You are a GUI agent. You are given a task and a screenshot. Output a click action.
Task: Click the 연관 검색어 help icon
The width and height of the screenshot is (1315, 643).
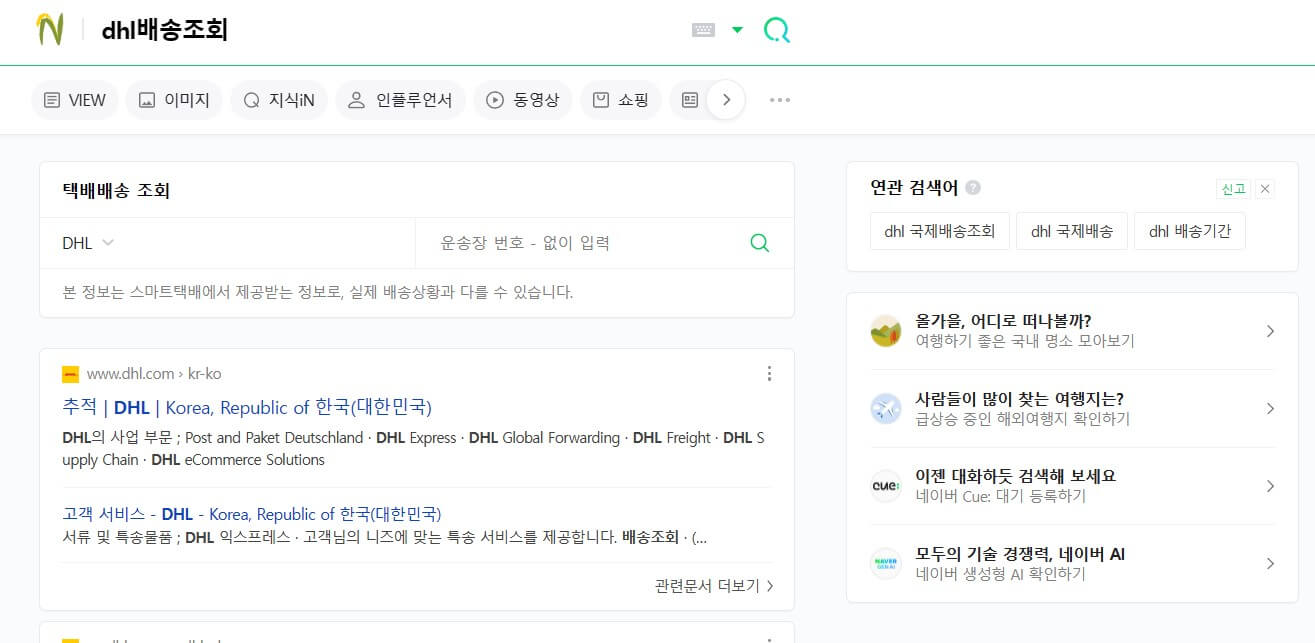point(973,188)
